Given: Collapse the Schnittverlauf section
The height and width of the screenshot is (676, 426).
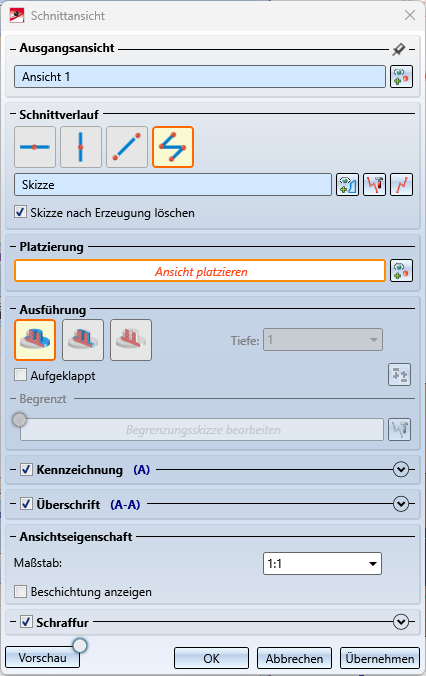Looking at the screenshot, I should (13, 114).
